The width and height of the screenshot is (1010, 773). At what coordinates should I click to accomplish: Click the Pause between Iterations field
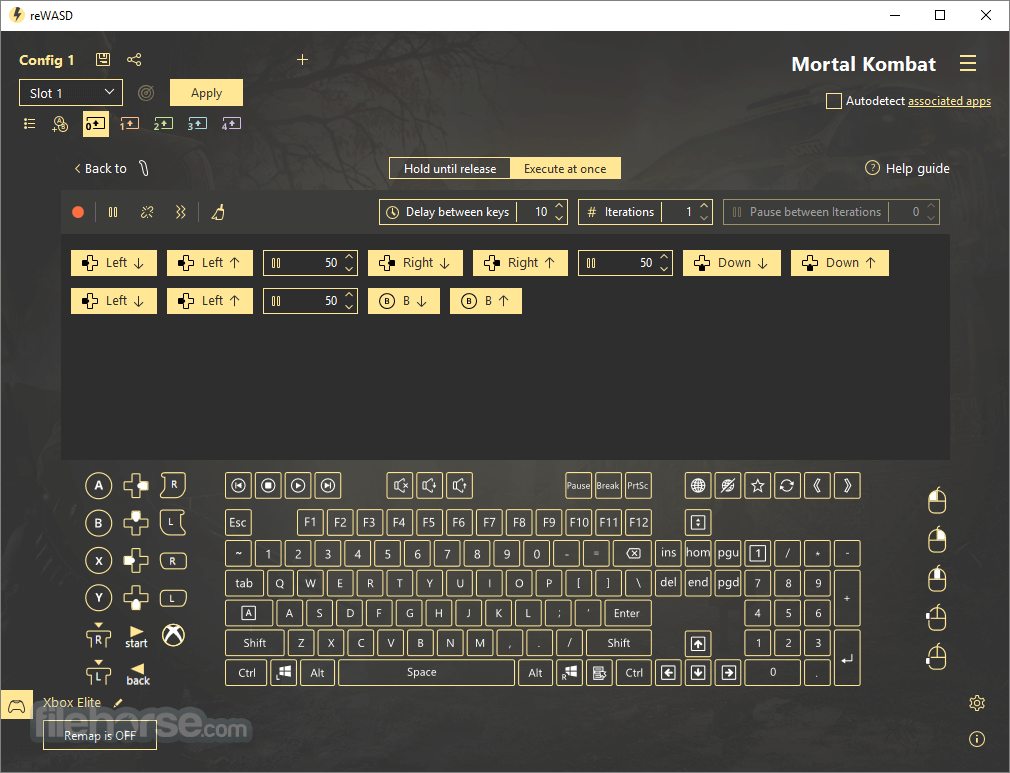pos(831,212)
